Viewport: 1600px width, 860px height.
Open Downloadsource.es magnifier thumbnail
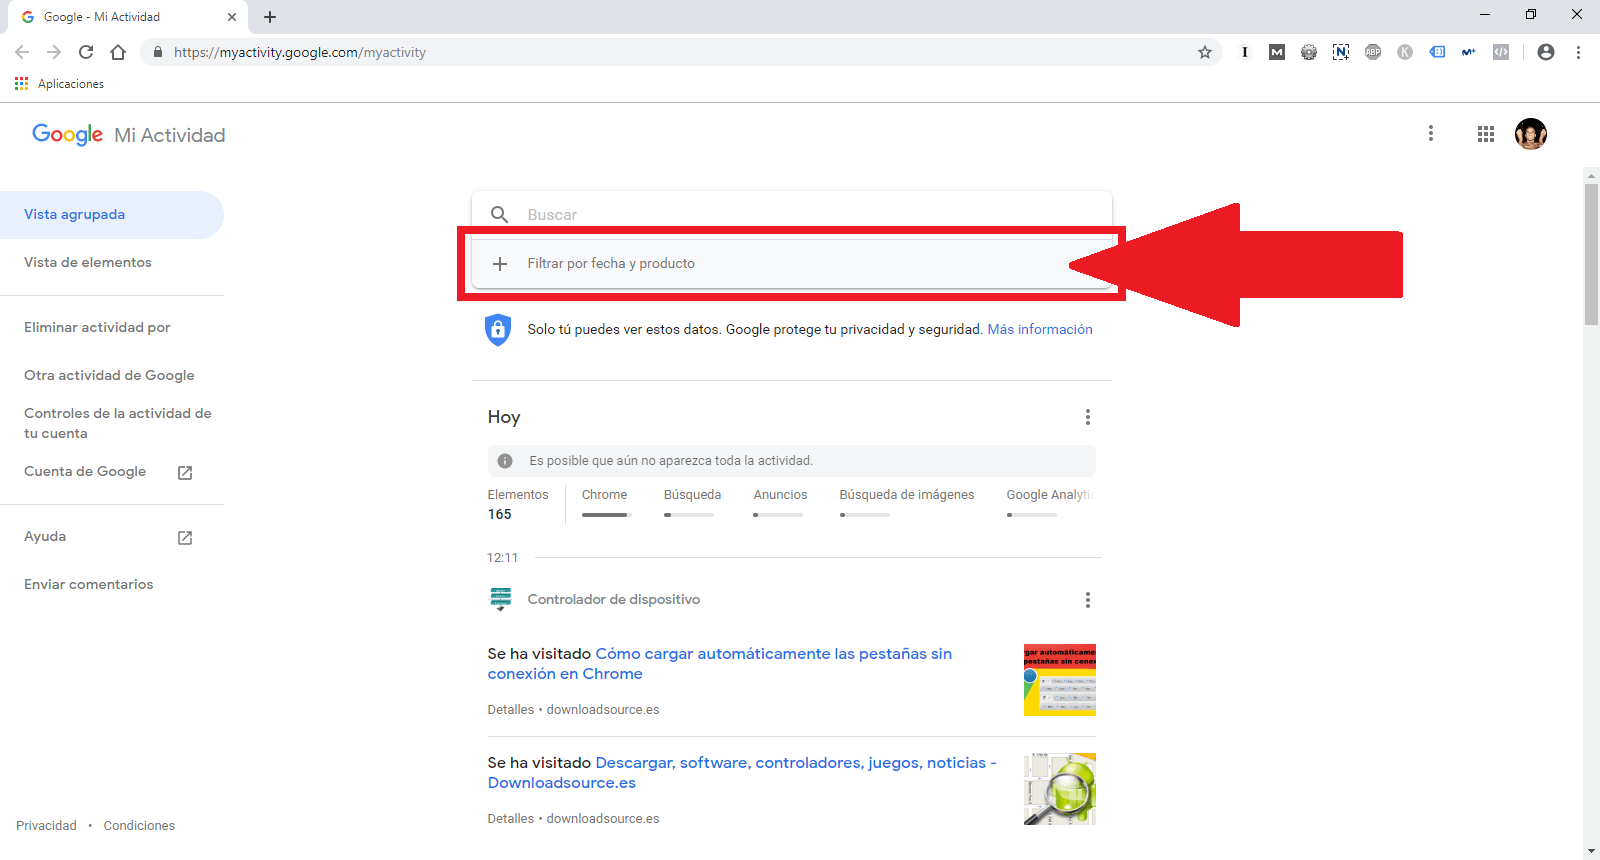coord(1060,789)
